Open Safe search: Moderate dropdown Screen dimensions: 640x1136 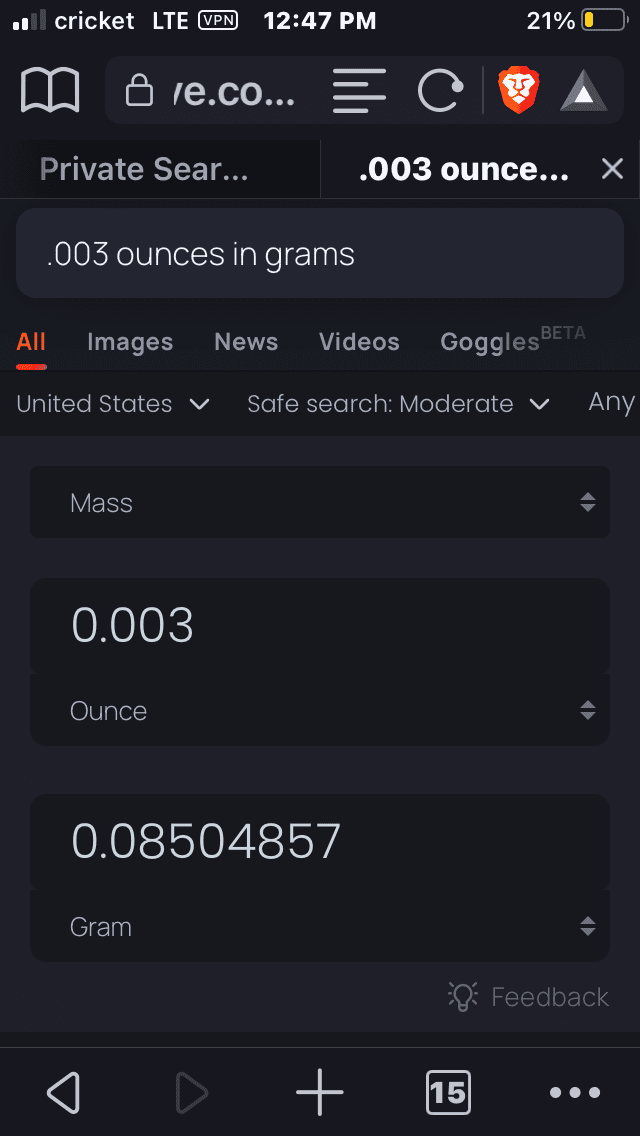pyautogui.click(x=398, y=404)
